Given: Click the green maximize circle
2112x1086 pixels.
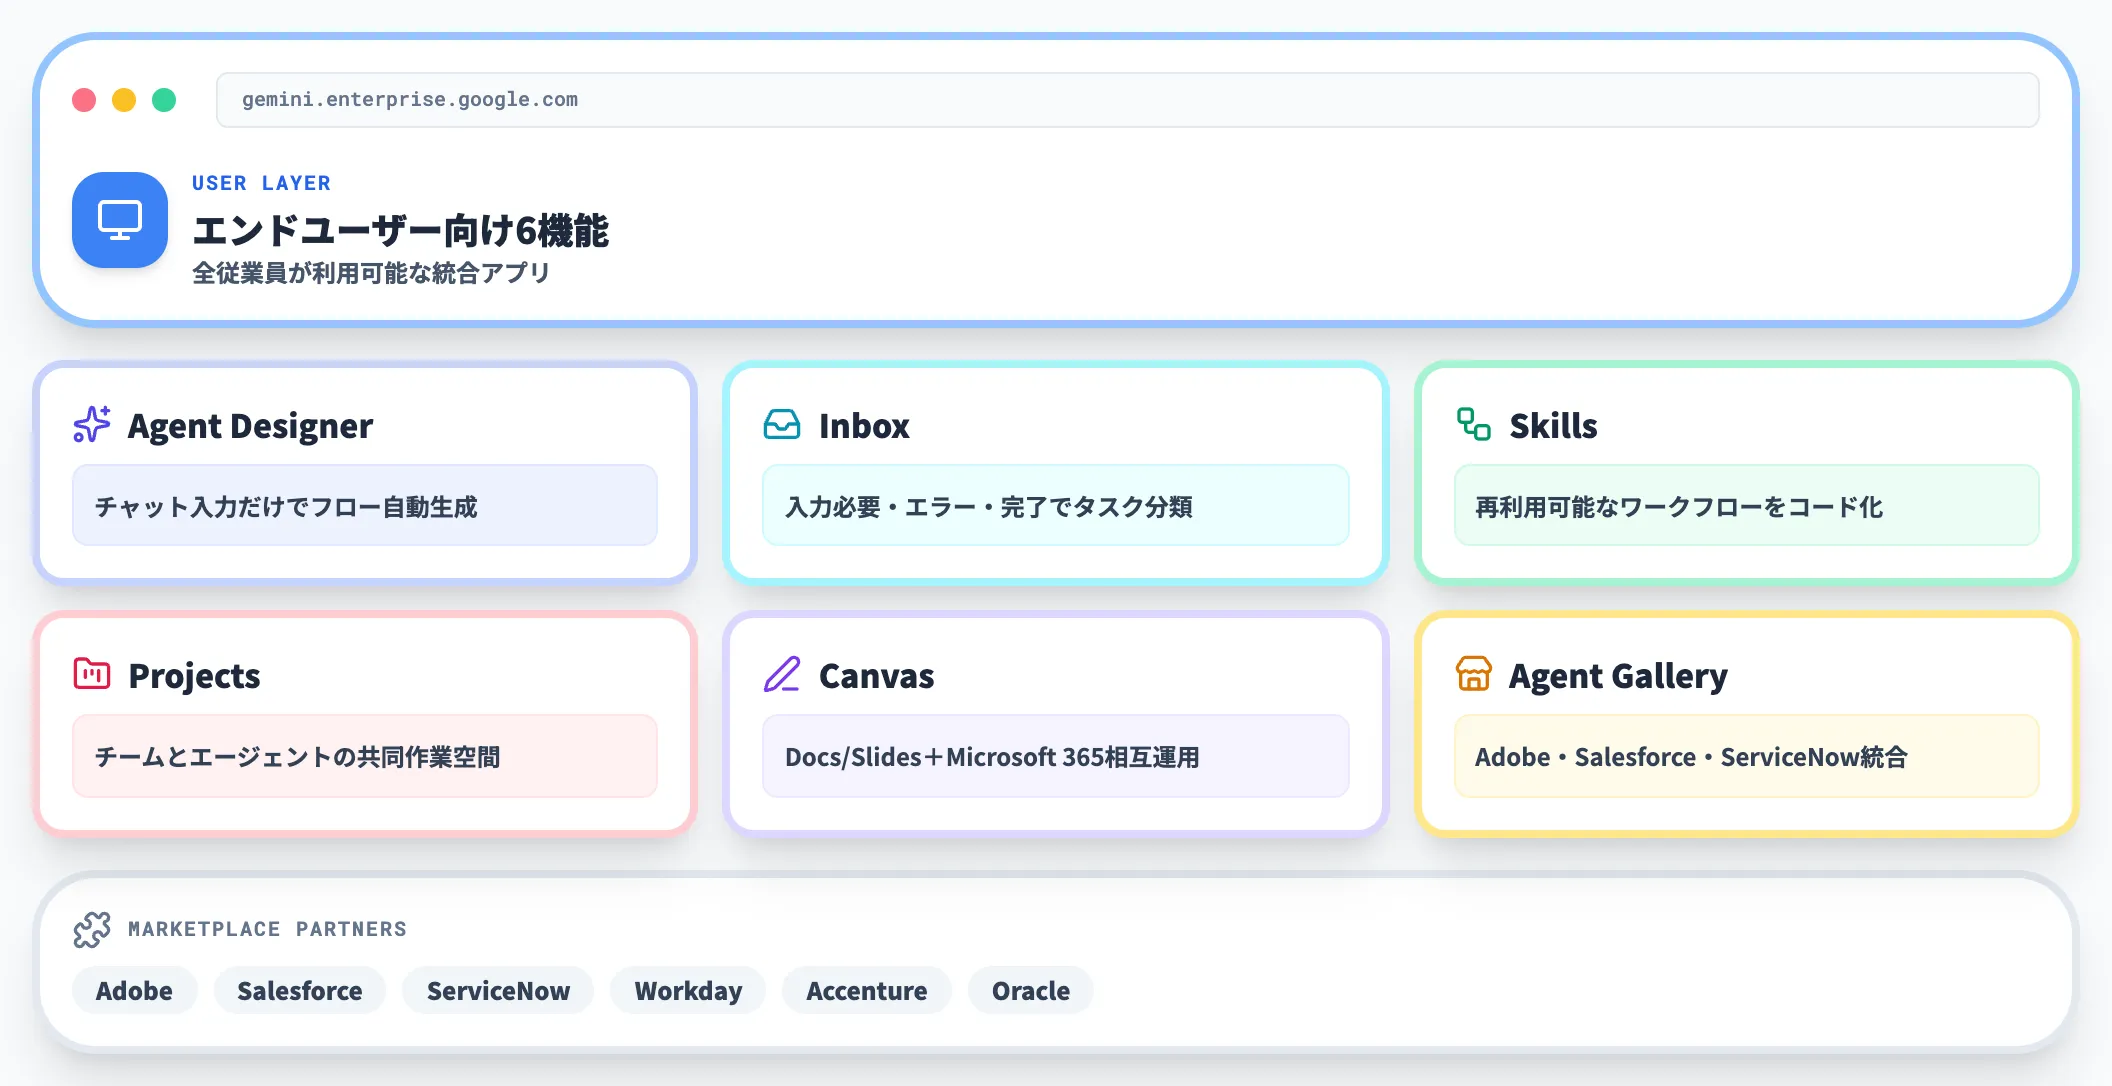Looking at the screenshot, I should pyautogui.click(x=163, y=99).
